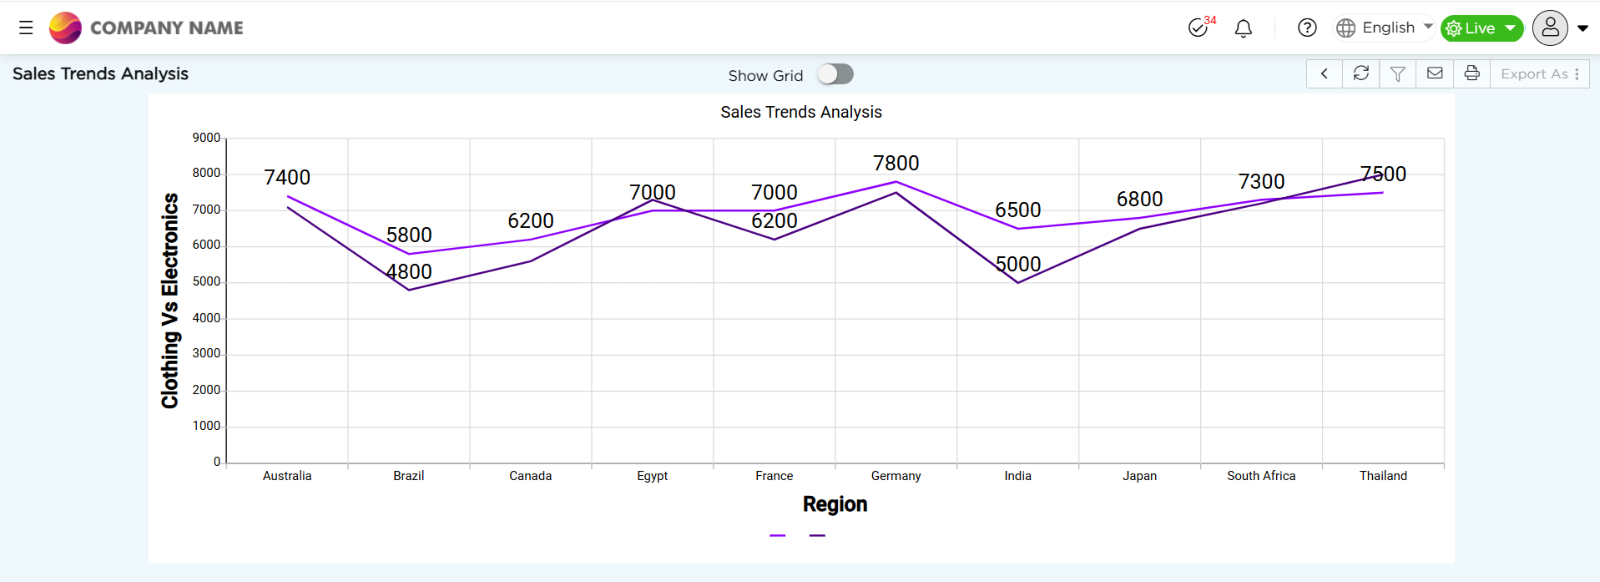Print the Sales Trends chart
This screenshot has width=1600, height=582.
(1472, 73)
